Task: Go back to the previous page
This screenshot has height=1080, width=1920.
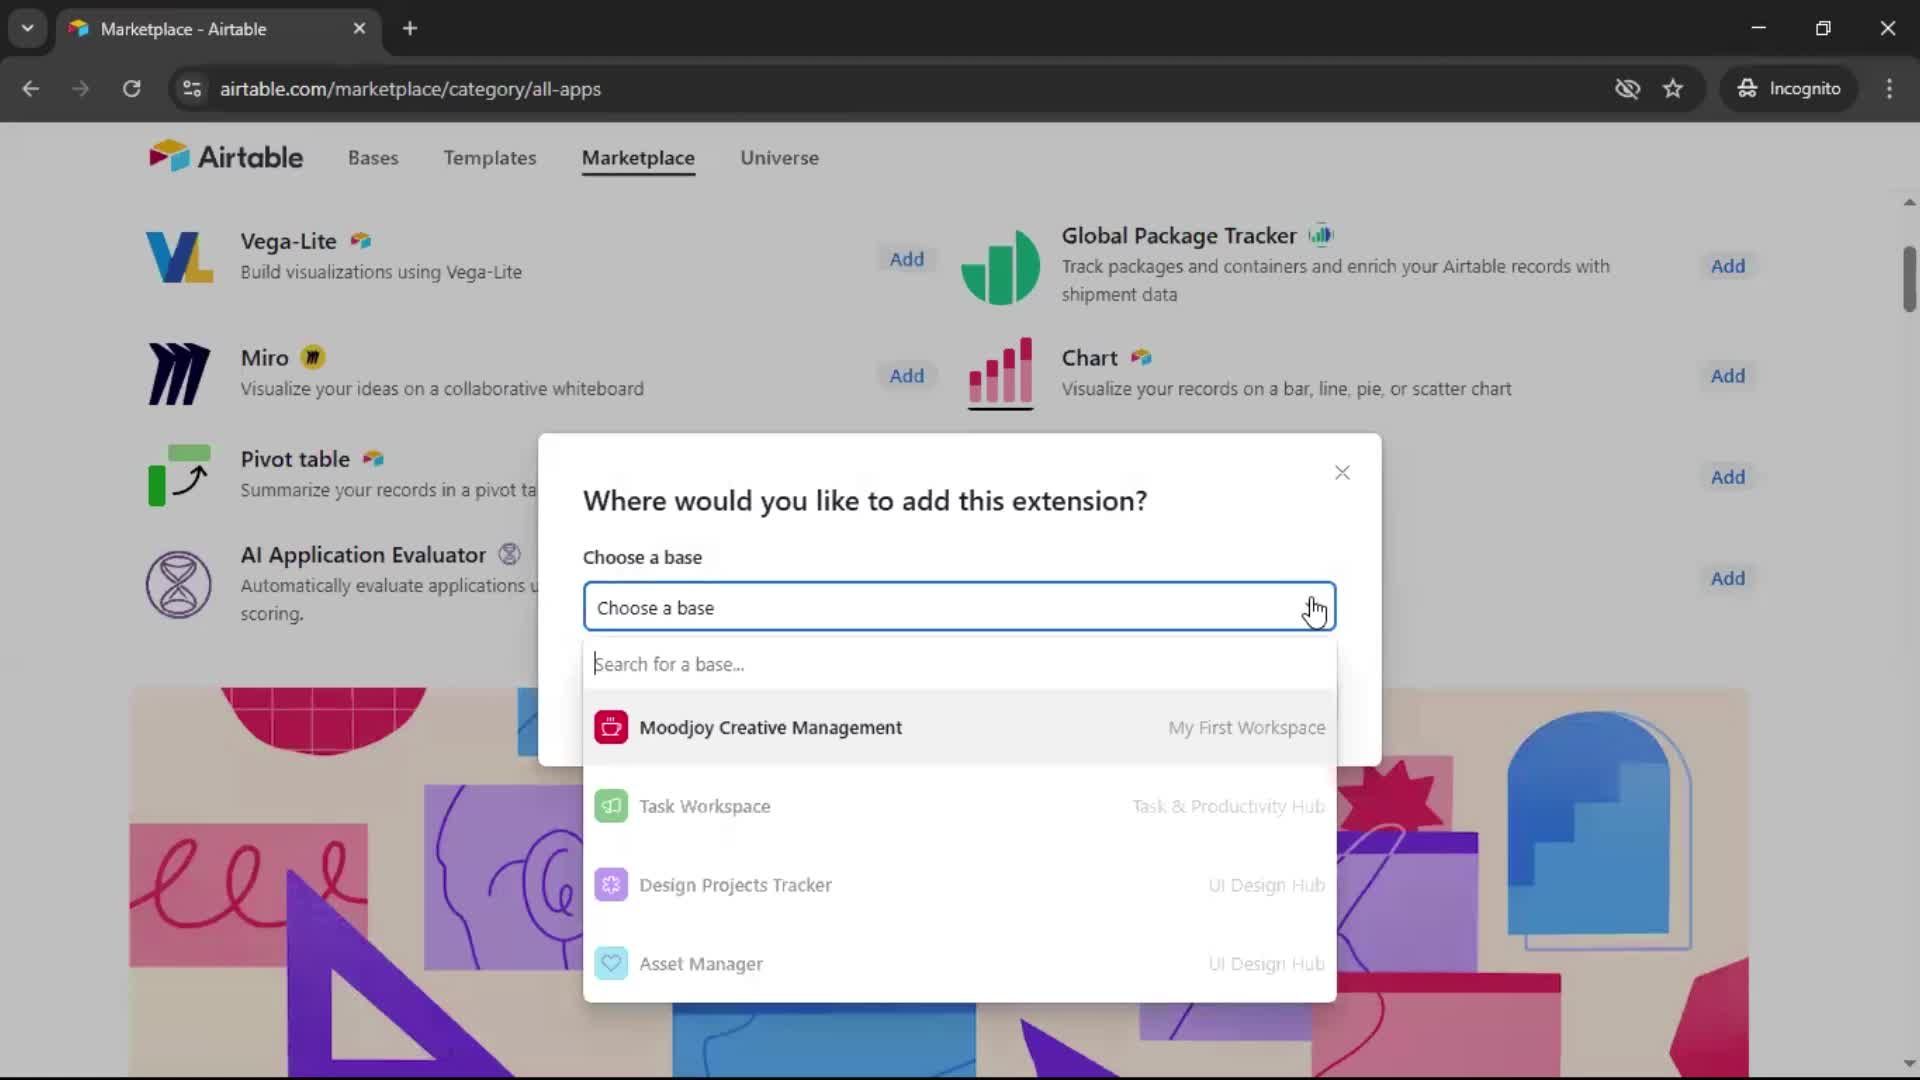Action: pos(31,89)
